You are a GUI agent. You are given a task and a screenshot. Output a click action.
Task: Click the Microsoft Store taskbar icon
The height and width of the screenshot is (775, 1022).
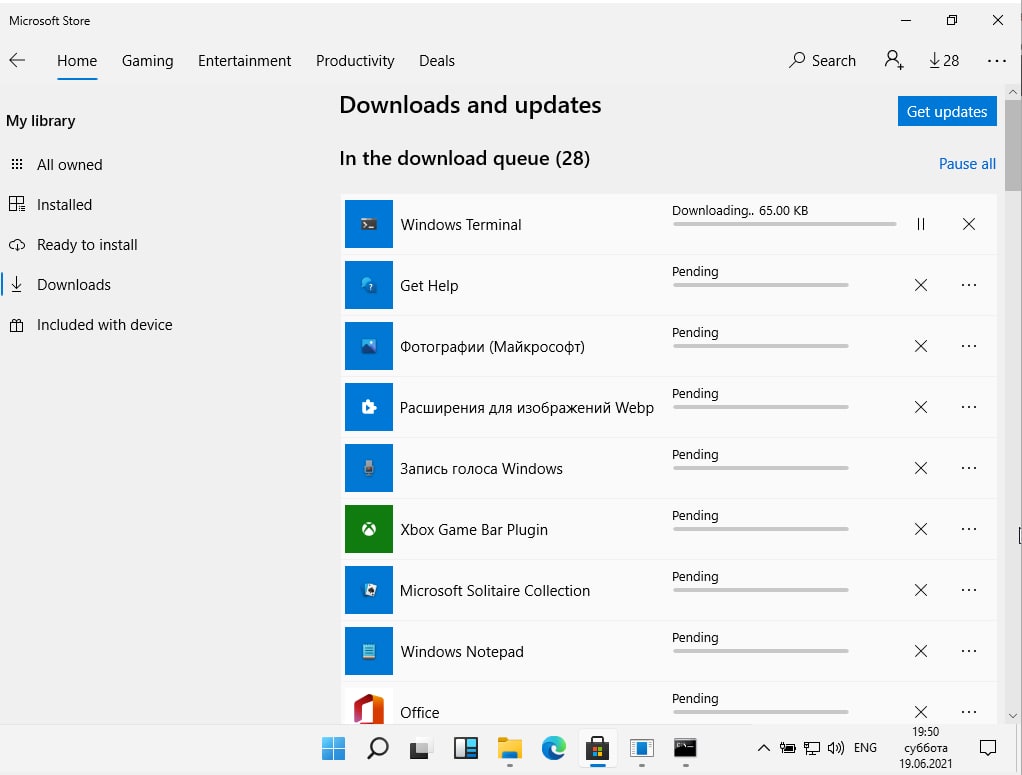pyautogui.click(x=597, y=748)
